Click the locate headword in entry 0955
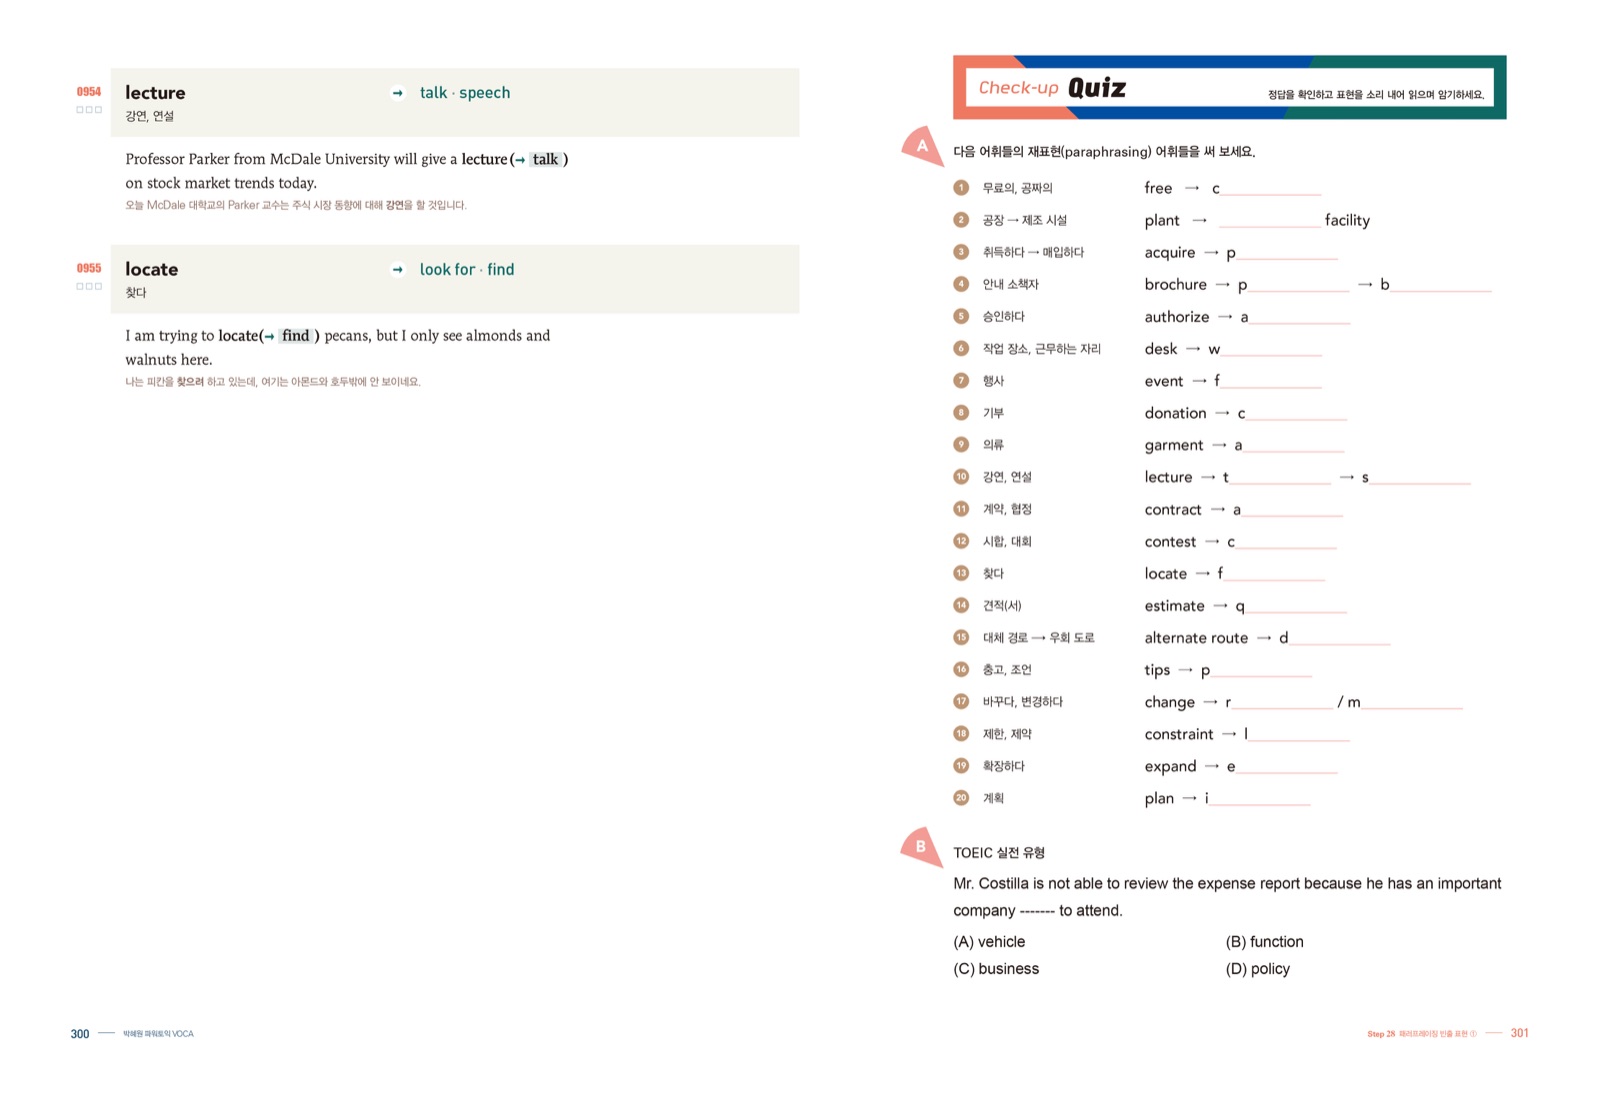Image resolution: width=1600 pixels, height=1093 pixels. point(151,270)
